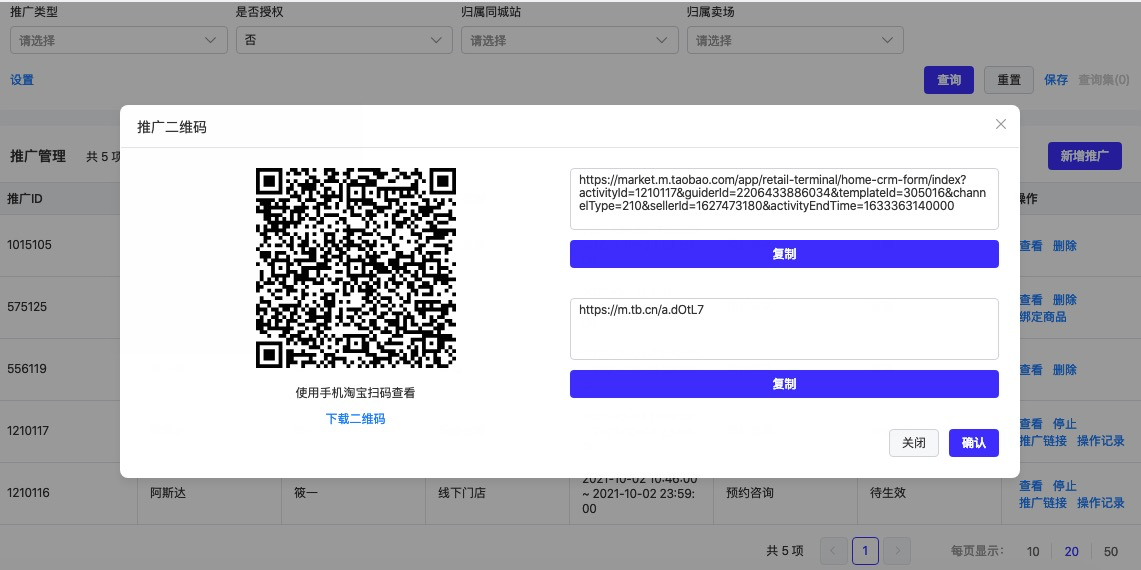1141x570 pixels.
Task: Open 推广链接 for row 1210116
Action: (x=1043, y=502)
